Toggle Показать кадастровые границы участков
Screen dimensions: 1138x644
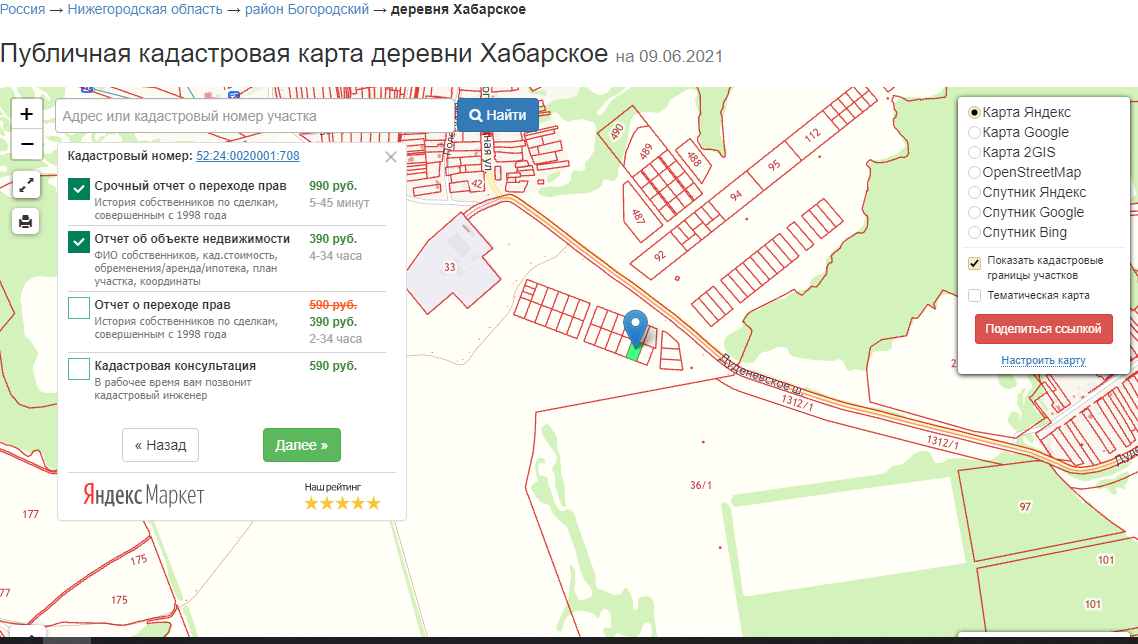click(975, 263)
